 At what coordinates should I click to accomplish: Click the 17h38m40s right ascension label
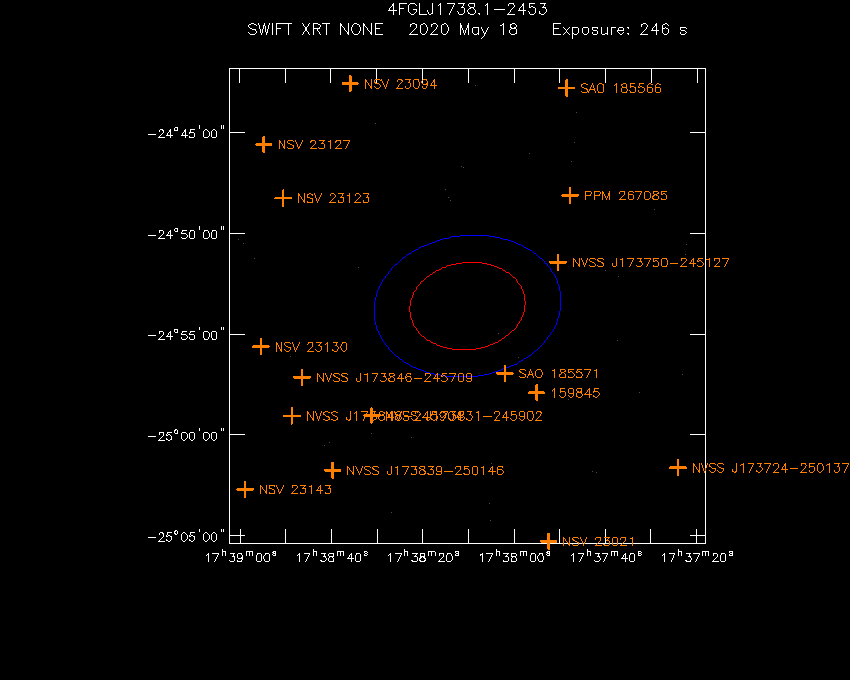[332, 557]
